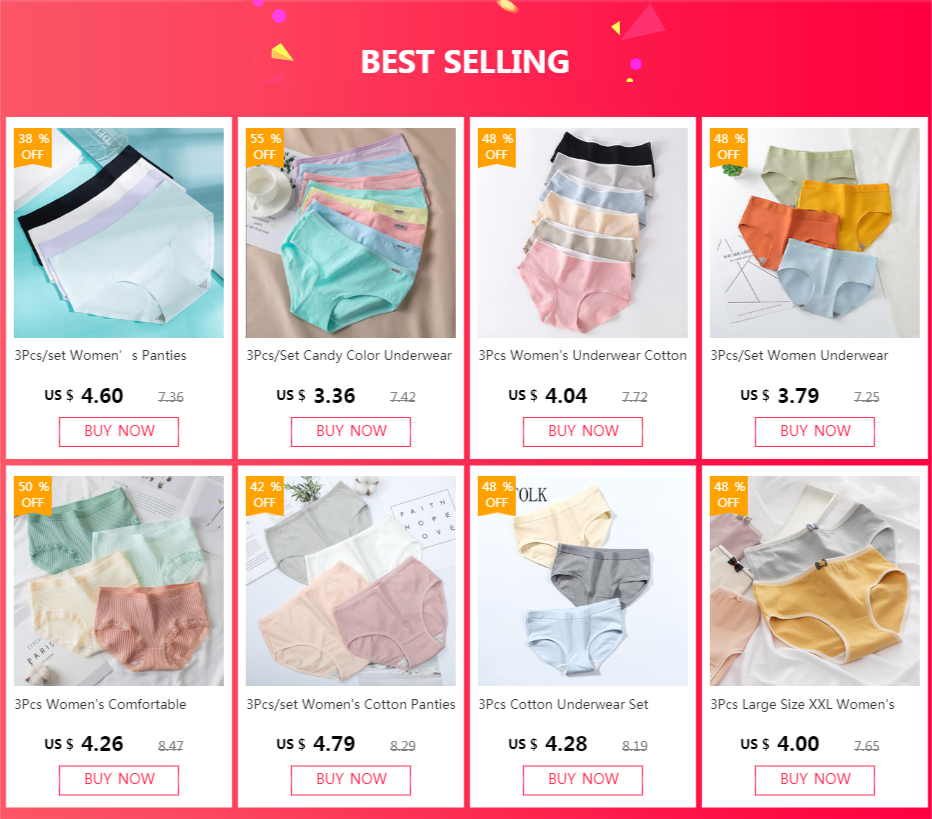The height and width of the screenshot is (819, 932).
Task: Open 3Pcs/Set Candy Color Underwear title link
Action: (349, 355)
